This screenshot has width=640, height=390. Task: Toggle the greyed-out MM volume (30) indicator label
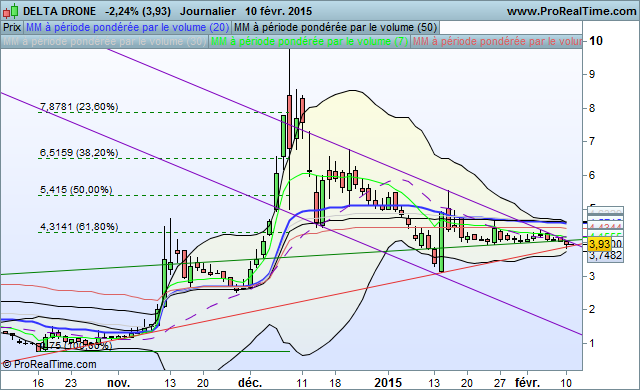104,41
